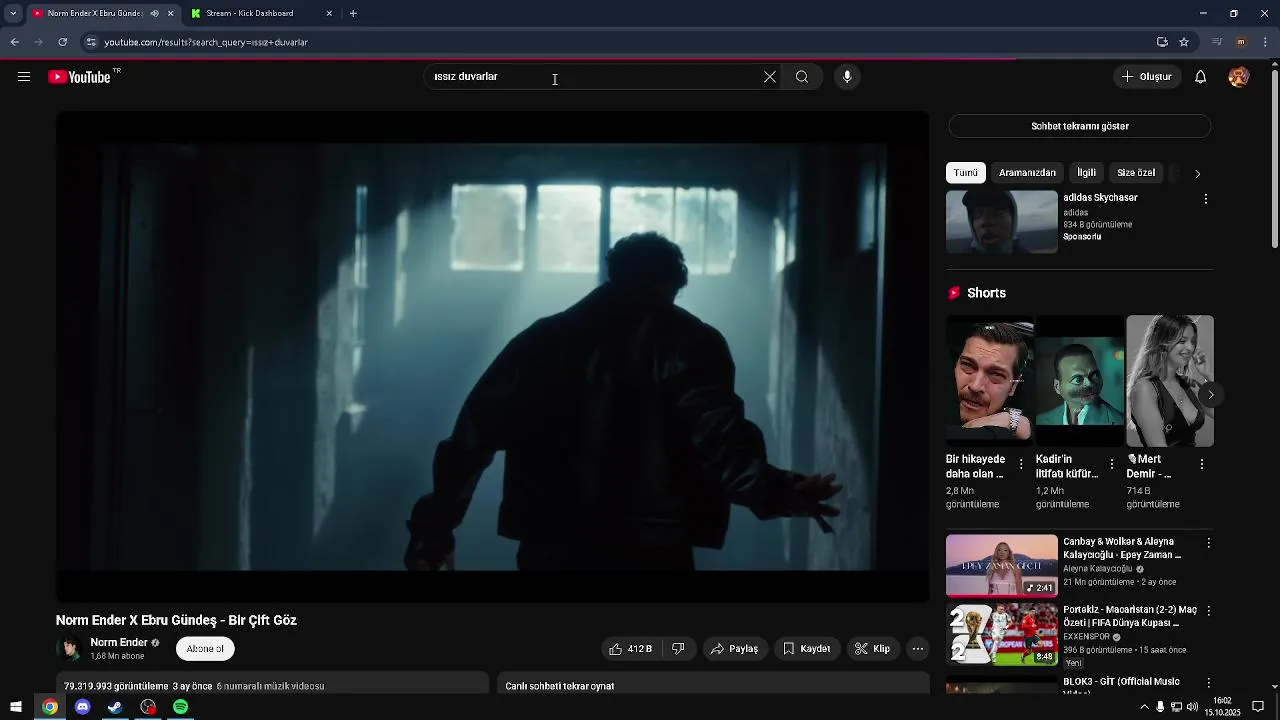This screenshot has width=1280, height=720.
Task: Open Steam from the taskbar
Action: pyautogui.click(x=115, y=707)
